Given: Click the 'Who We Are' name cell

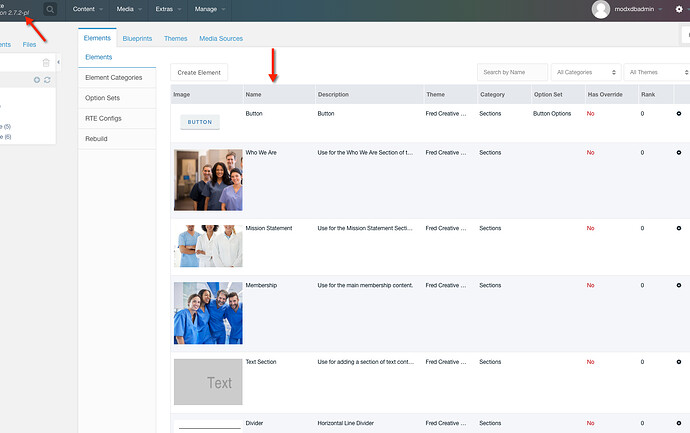Looking at the screenshot, I should 261,153.
